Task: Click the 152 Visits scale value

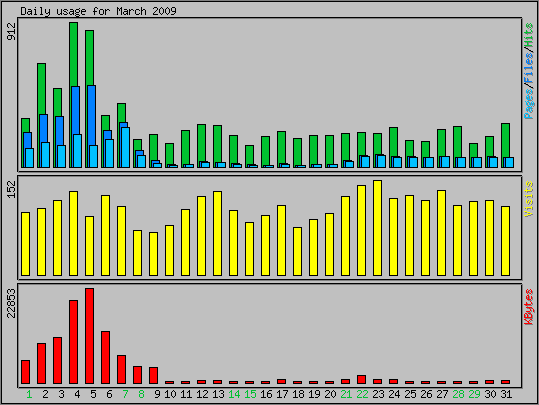Action: (x=12, y=189)
